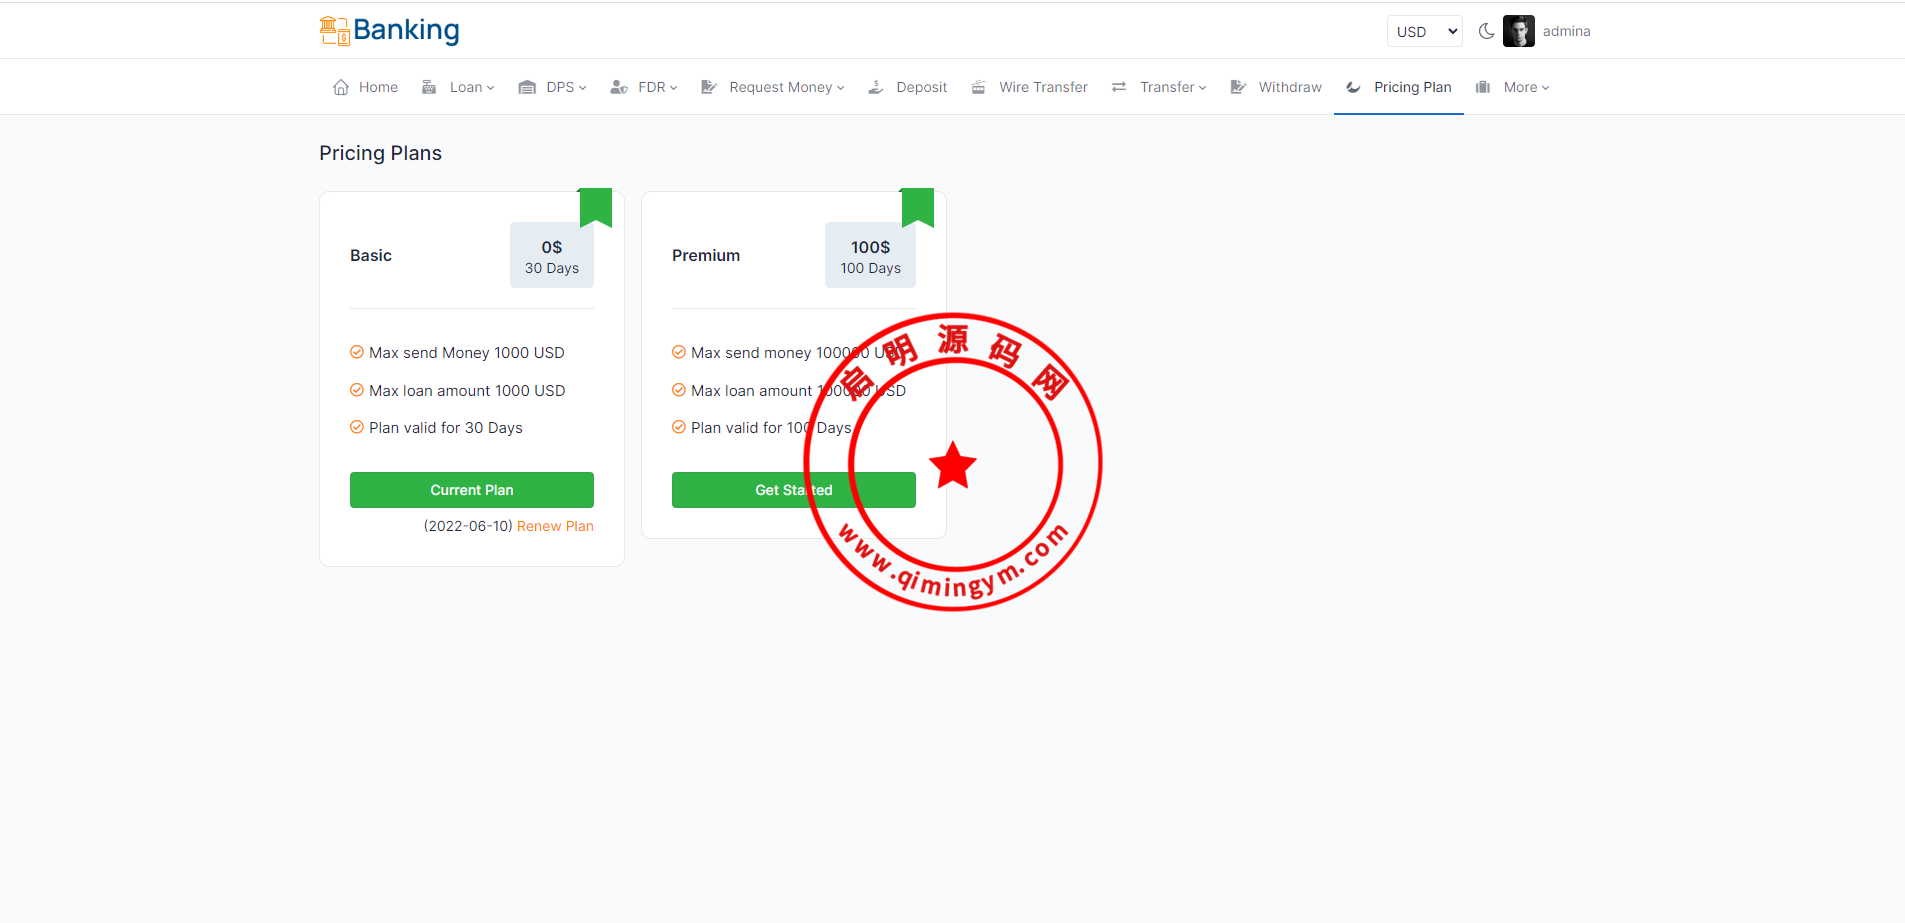This screenshot has width=1905, height=923.
Task: Open the USD currency dropdown
Action: (x=1424, y=31)
